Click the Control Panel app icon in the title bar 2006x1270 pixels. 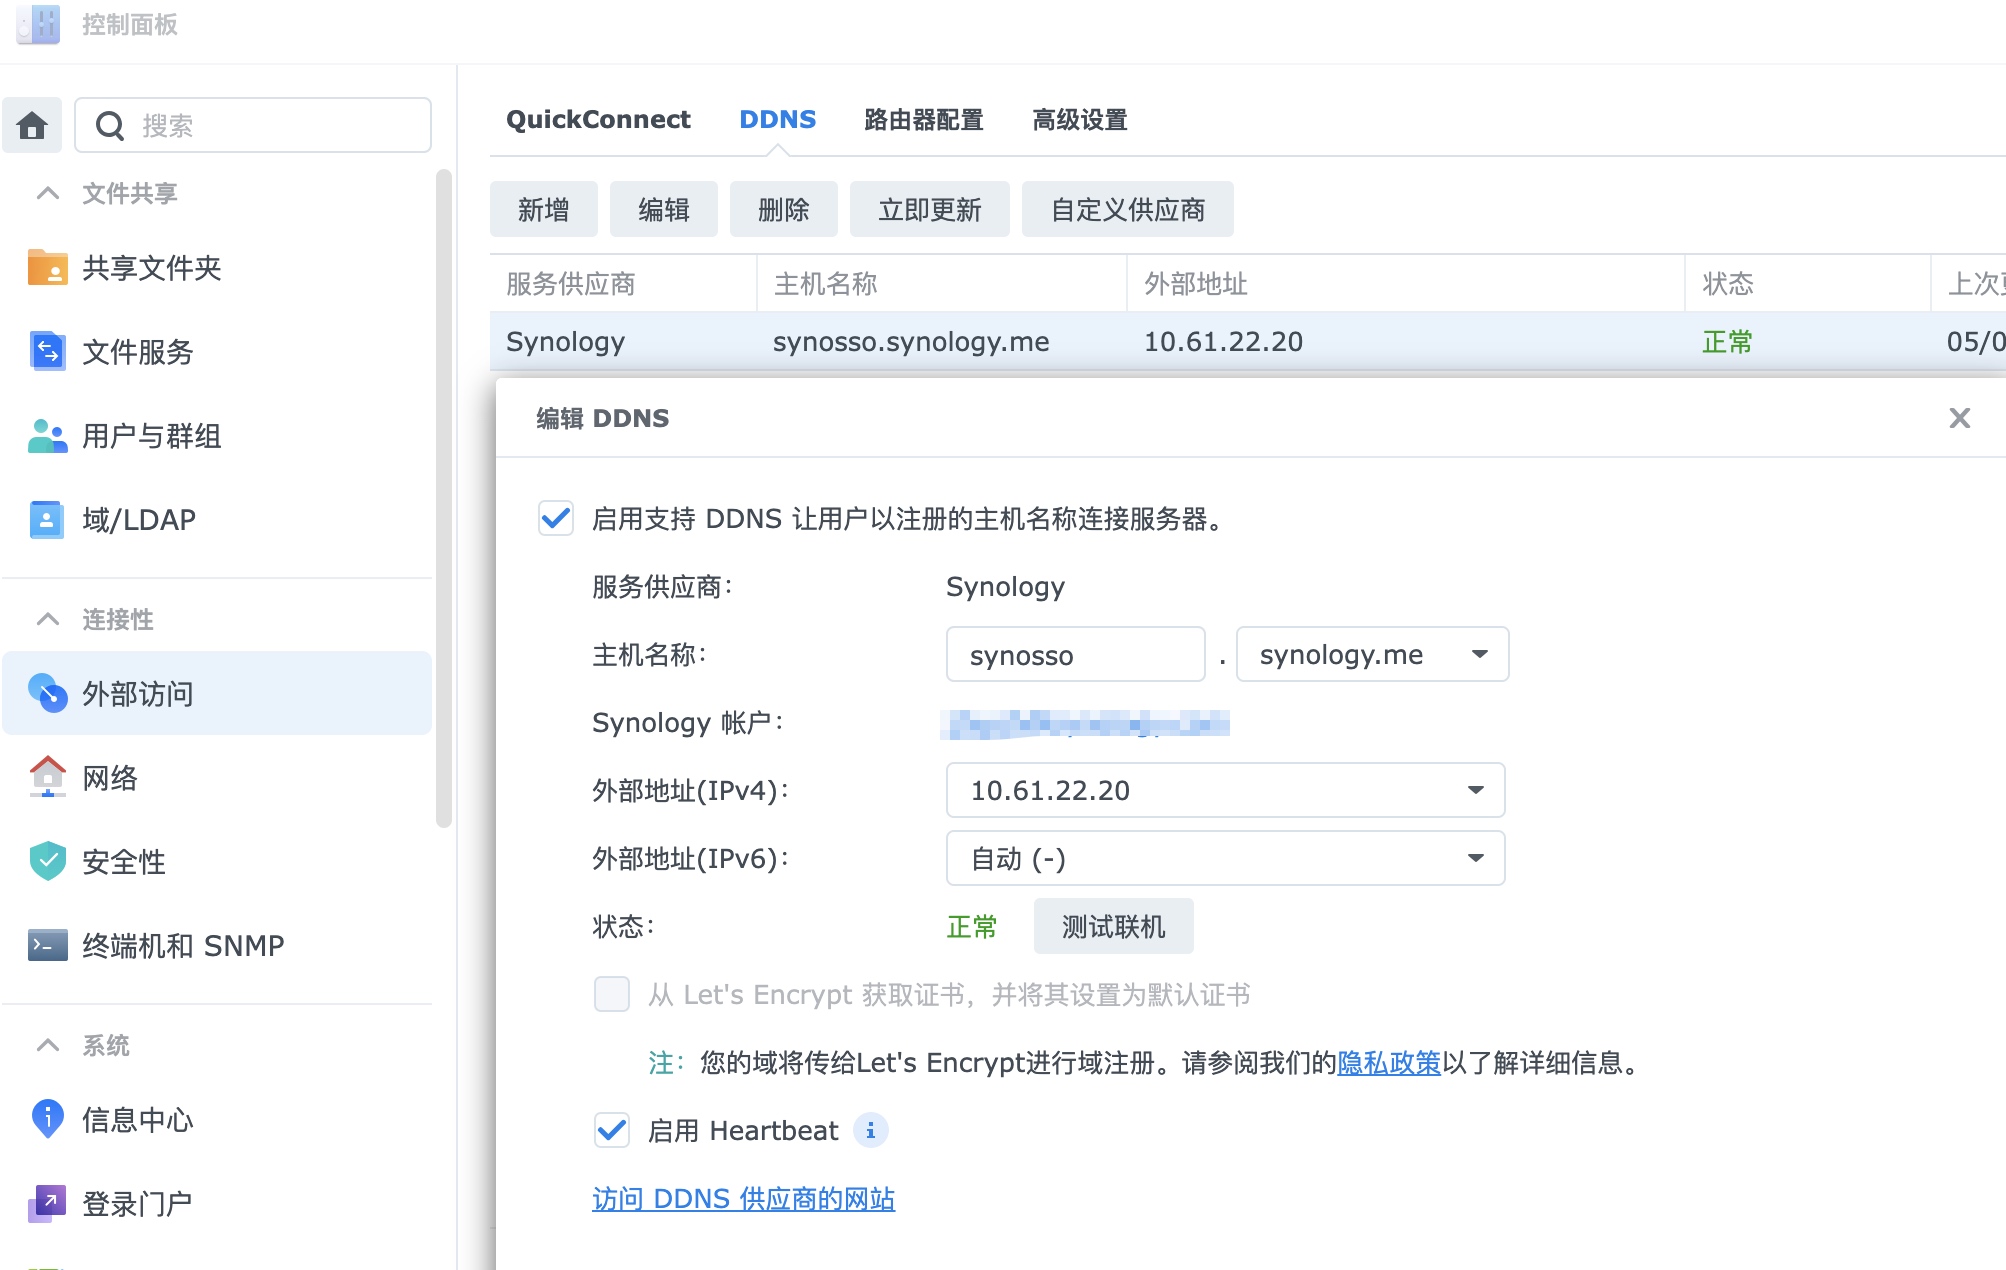38,24
